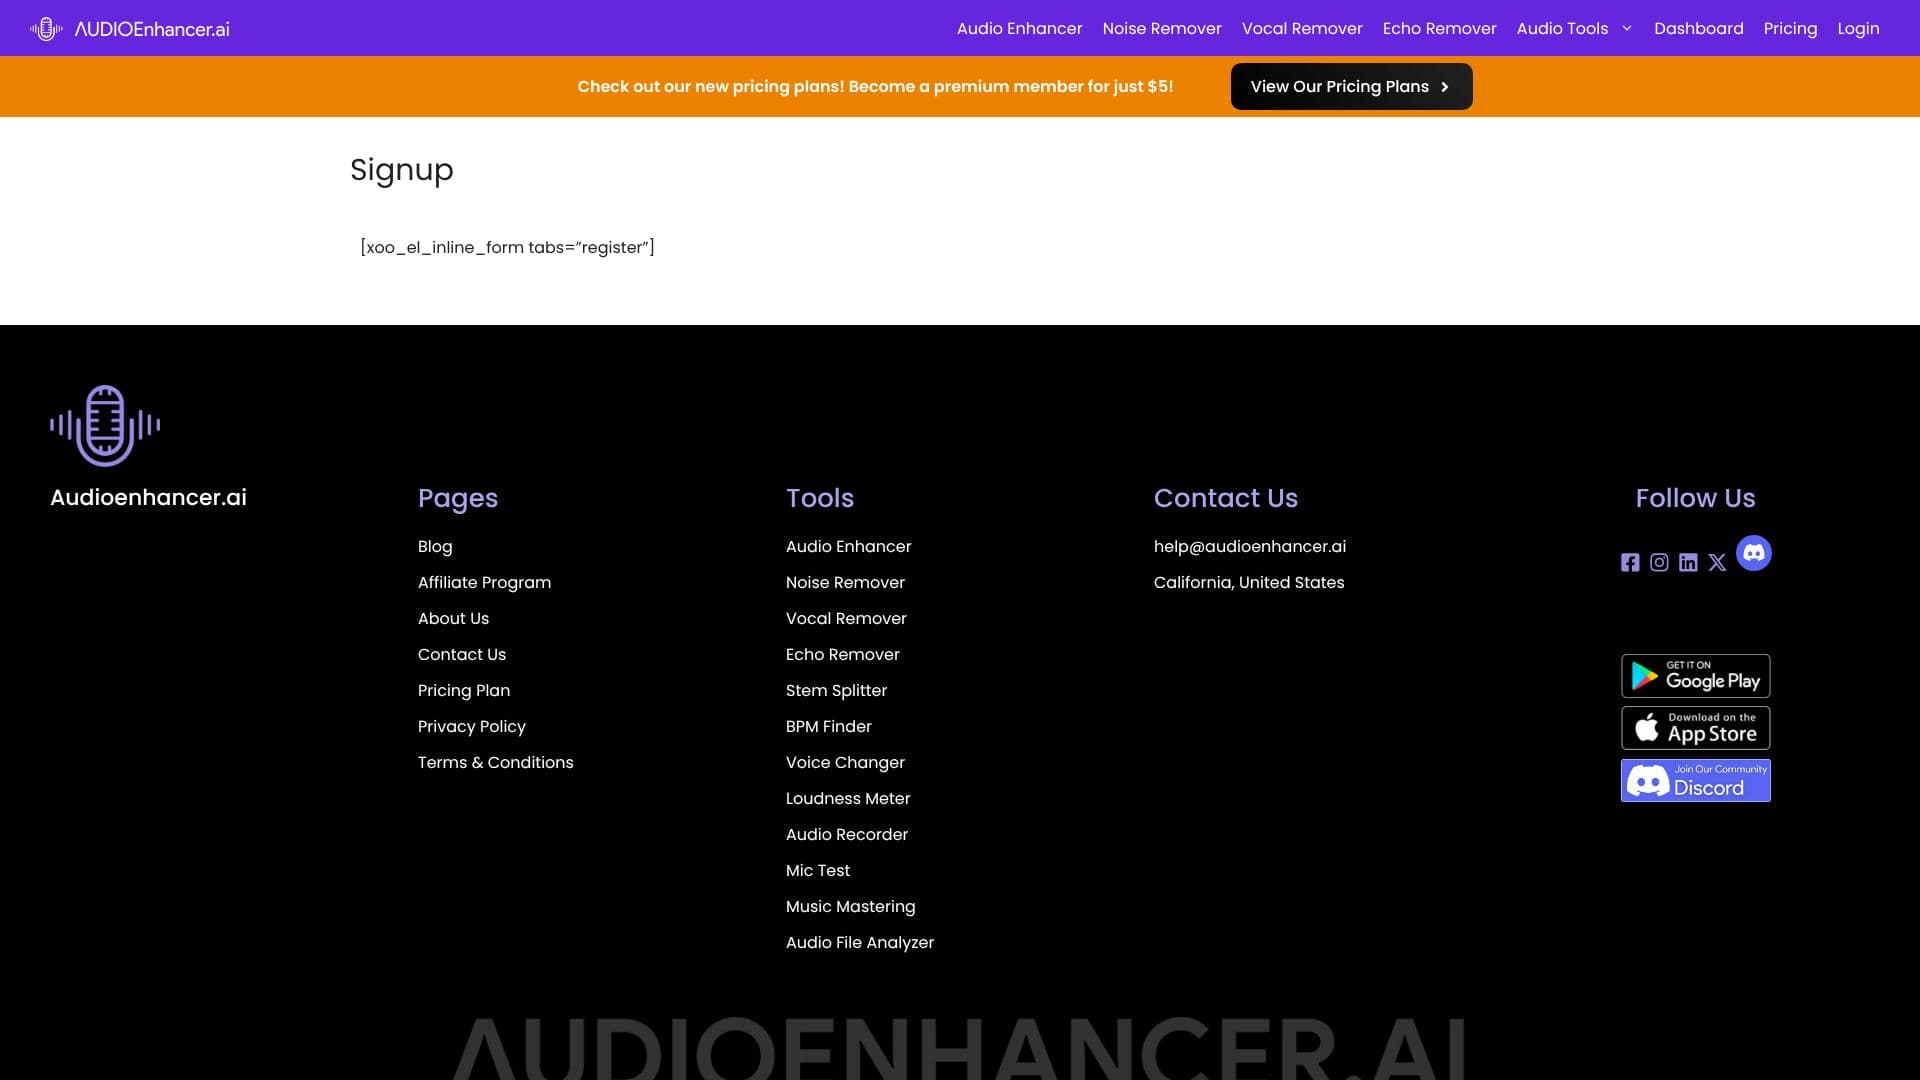Image resolution: width=1920 pixels, height=1080 pixels.
Task: Open the Voice Changer footer link
Action: (845, 762)
